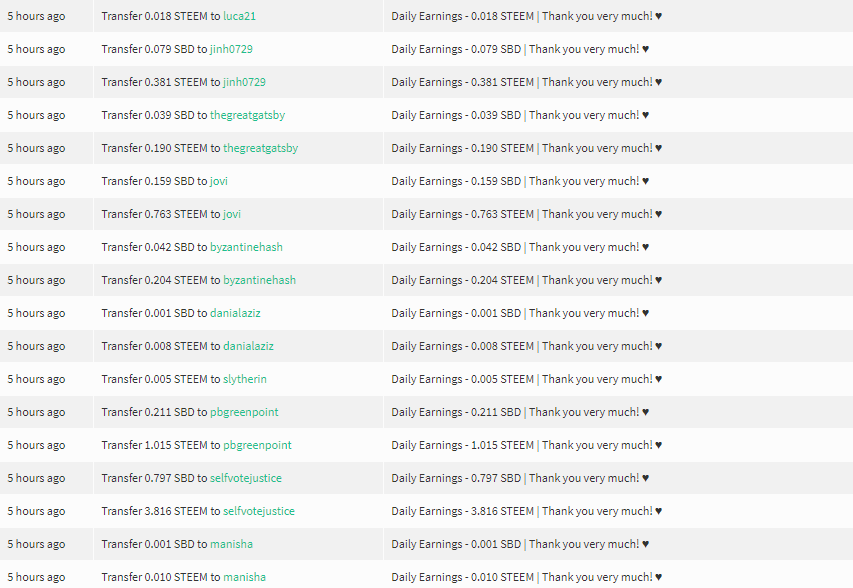Click '5 hours ago' beside Transfer 1.015 STEEM

pos(36,445)
